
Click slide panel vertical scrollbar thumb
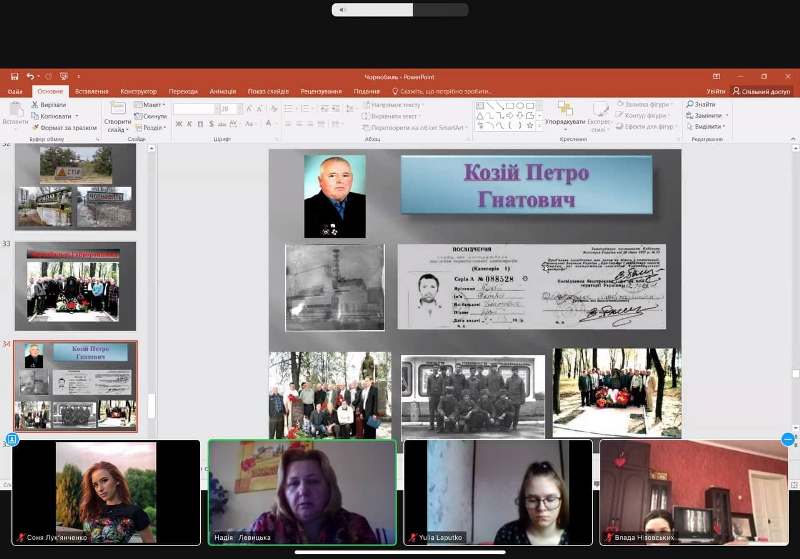[152, 406]
